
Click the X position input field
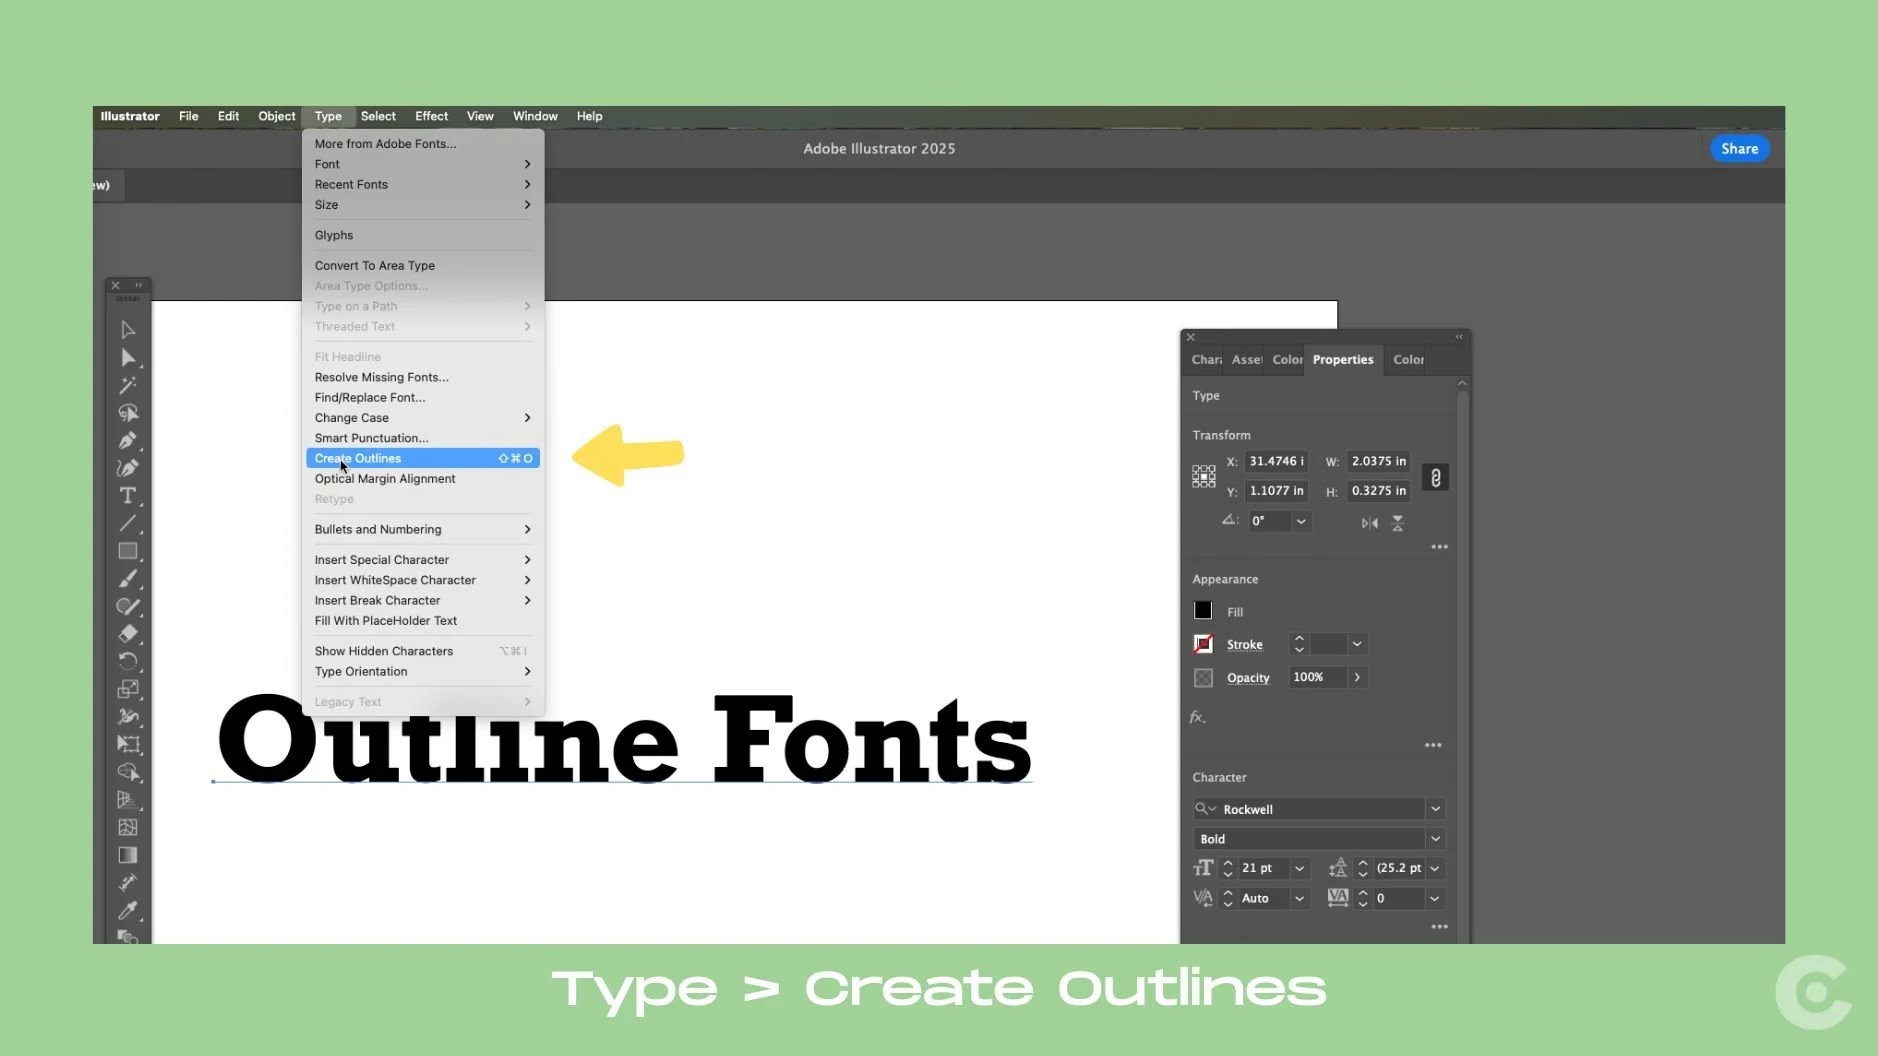[x=1276, y=462]
